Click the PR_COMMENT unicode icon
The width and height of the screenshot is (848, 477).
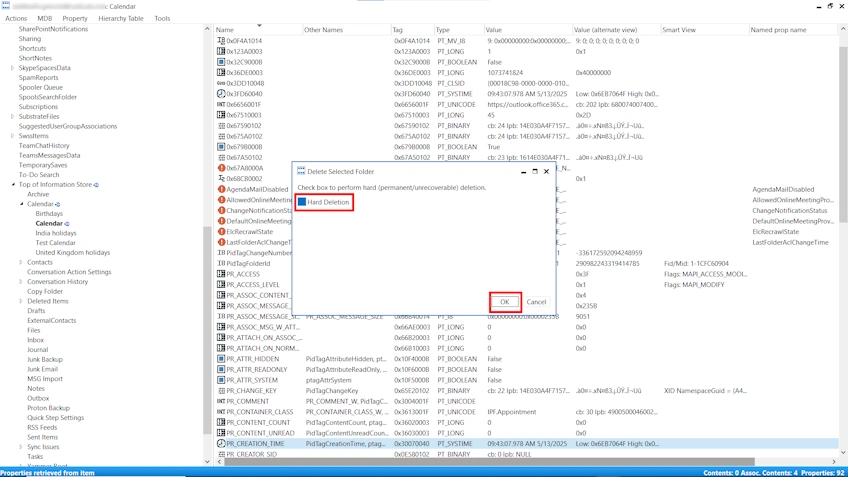[221, 401]
